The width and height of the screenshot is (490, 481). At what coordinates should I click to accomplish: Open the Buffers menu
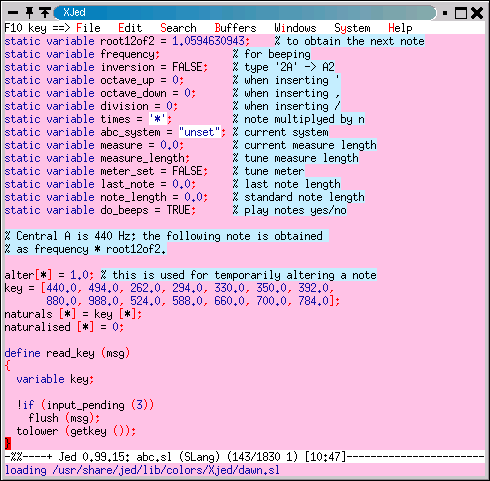[x=235, y=28]
